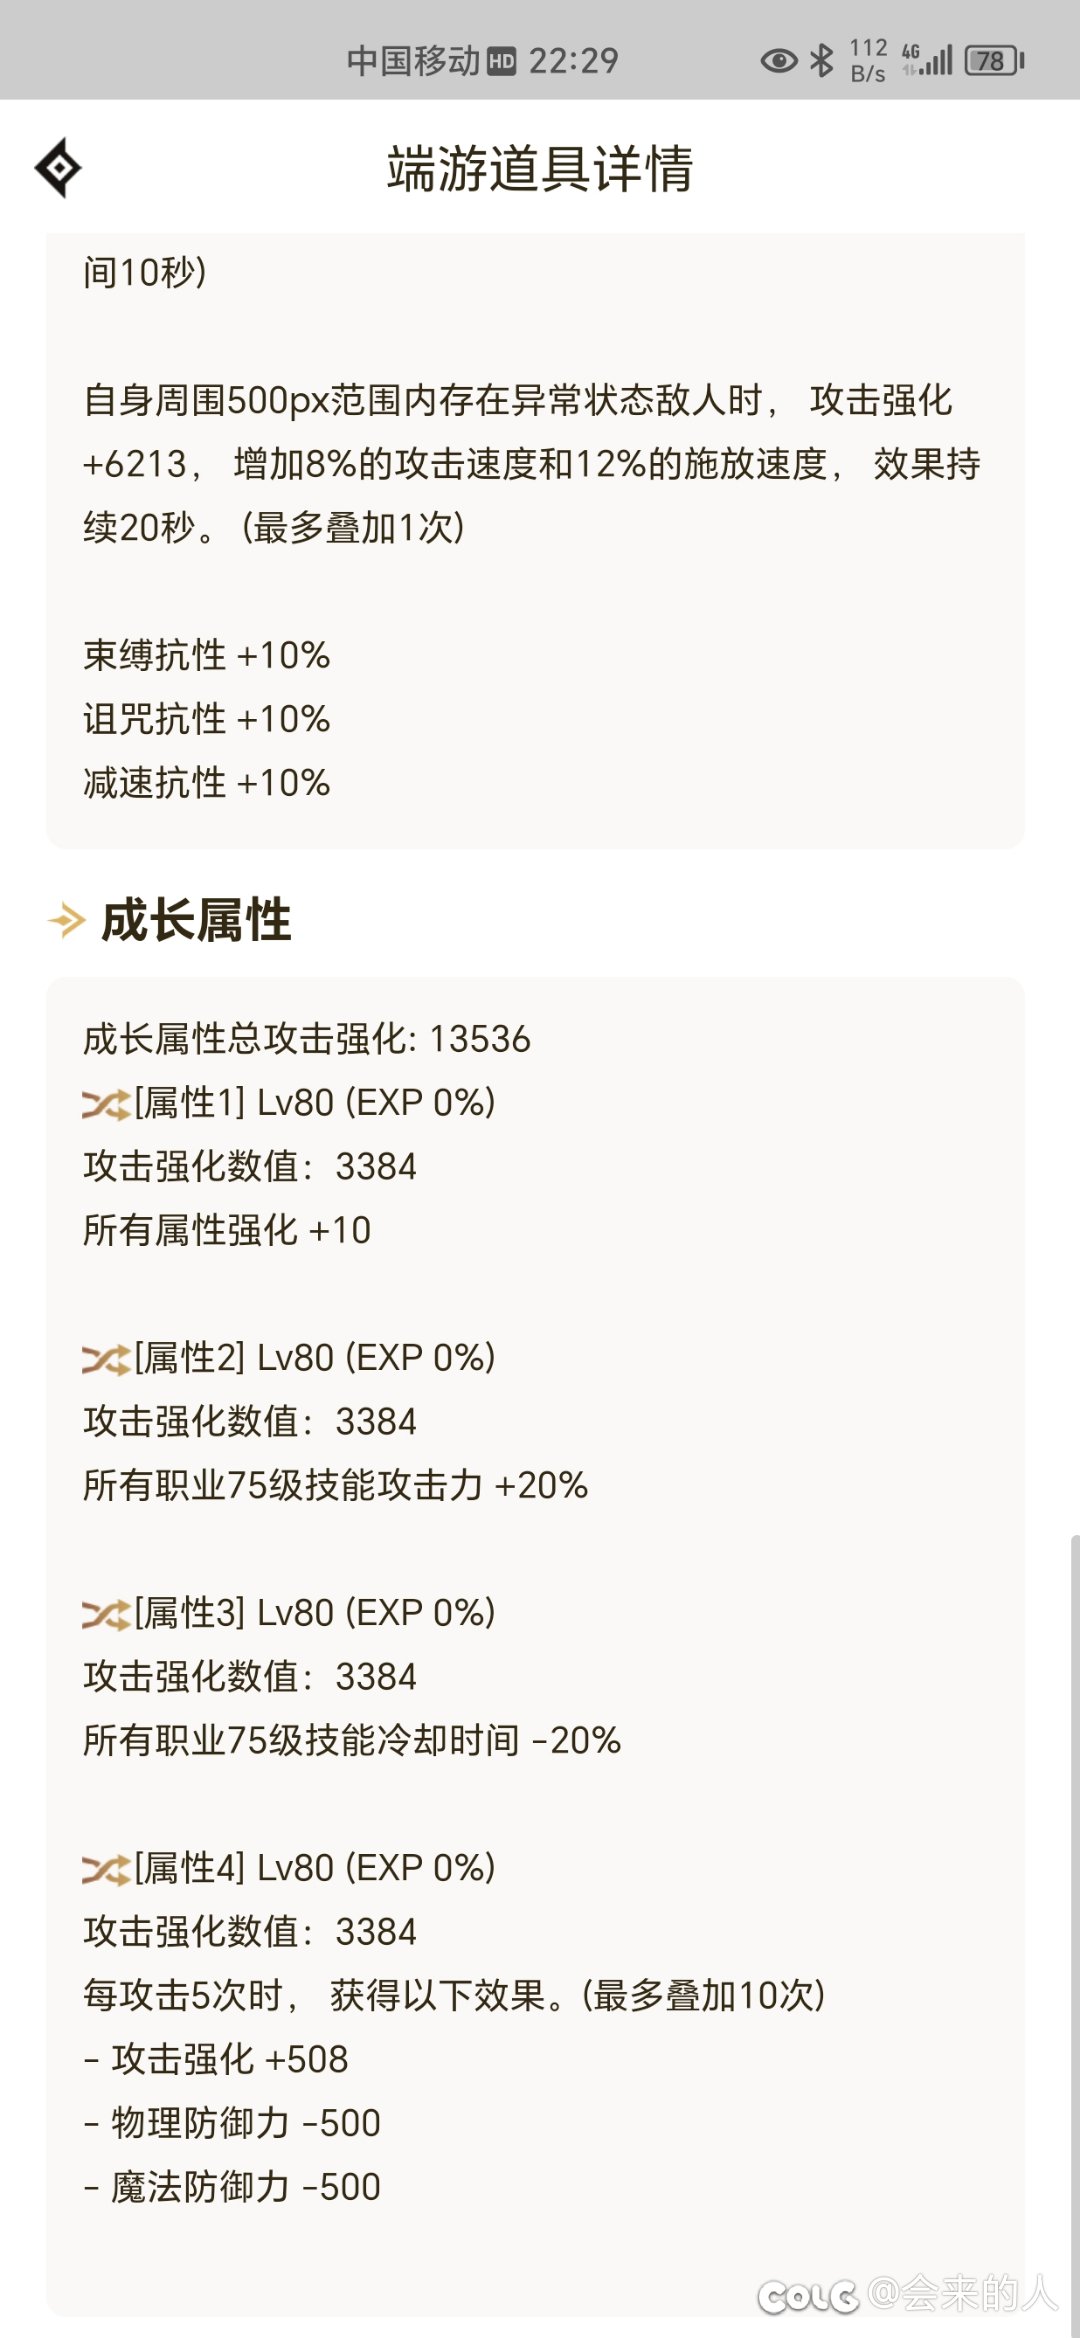Tap the 4G signal strength icon
The width and height of the screenshot is (1080, 2338).
927,59
